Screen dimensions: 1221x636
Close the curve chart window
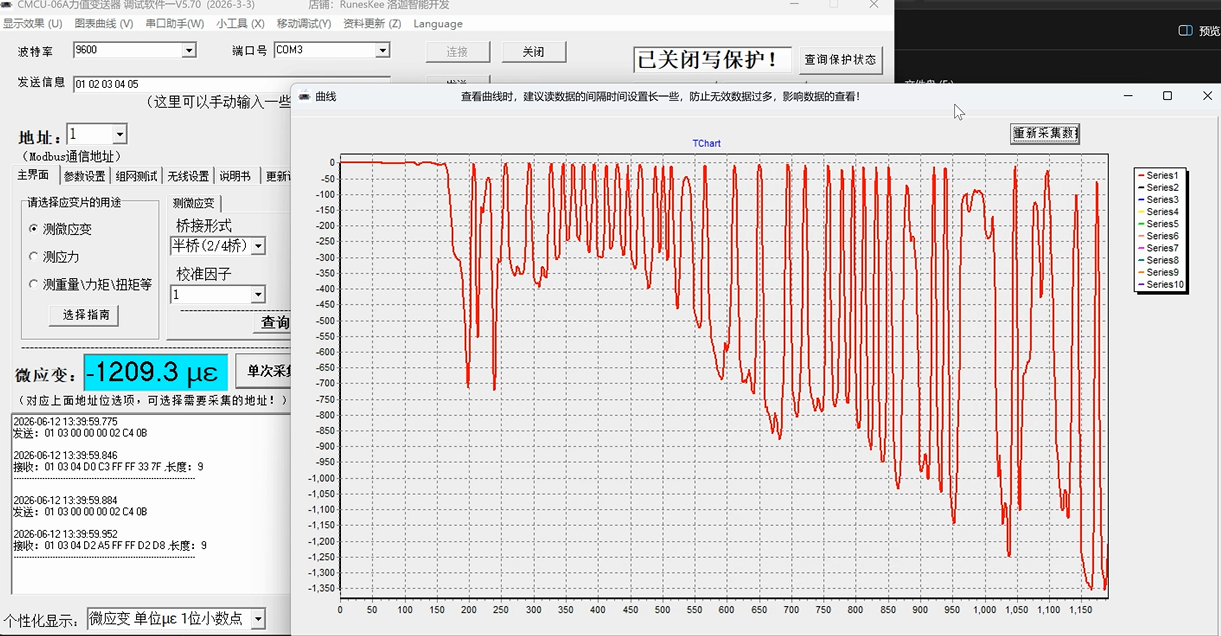click(1207, 96)
